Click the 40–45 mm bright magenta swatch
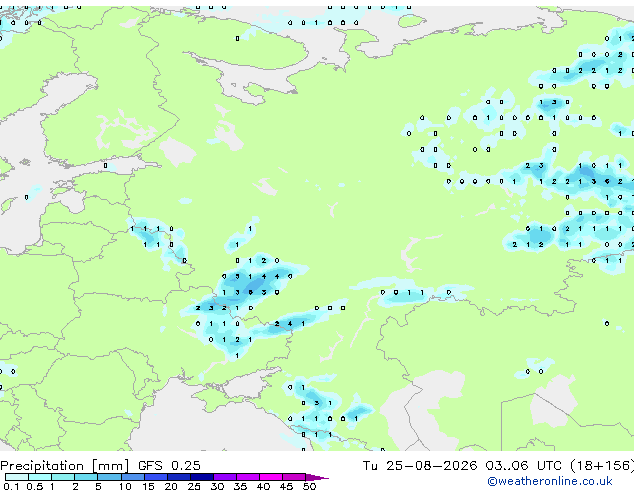The width and height of the screenshot is (634, 490). pyautogui.click(x=270, y=477)
